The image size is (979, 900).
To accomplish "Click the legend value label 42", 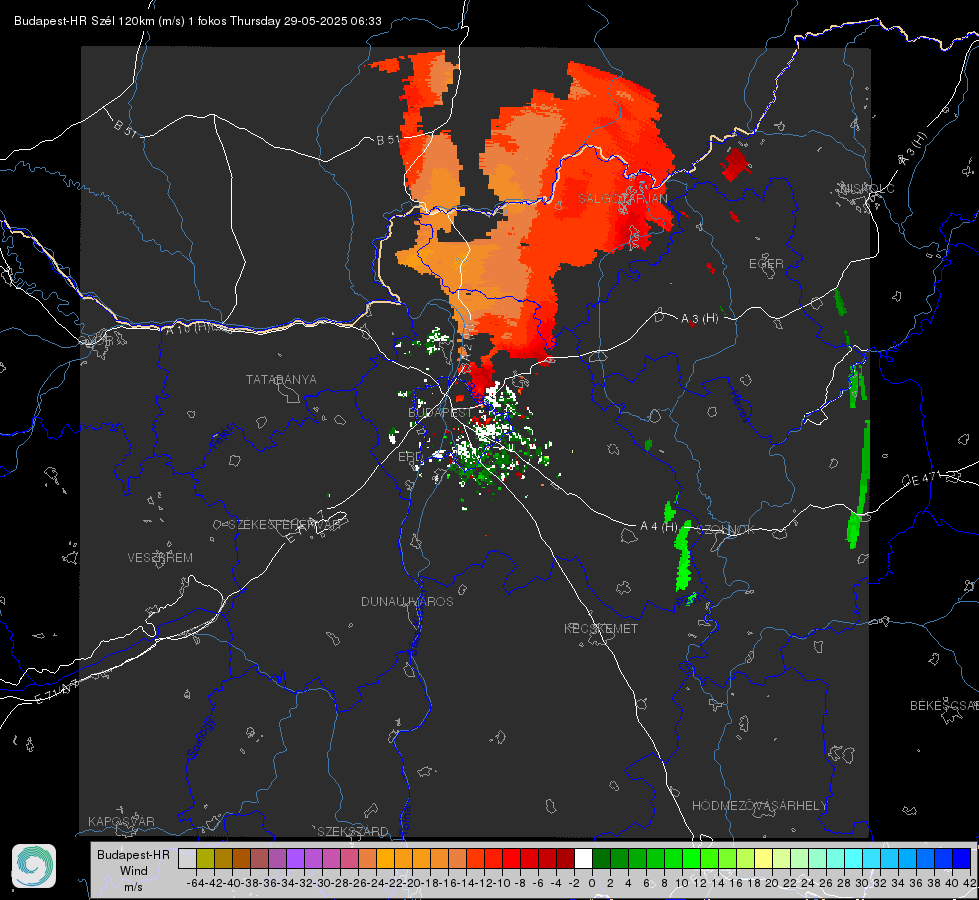I will [969, 883].
